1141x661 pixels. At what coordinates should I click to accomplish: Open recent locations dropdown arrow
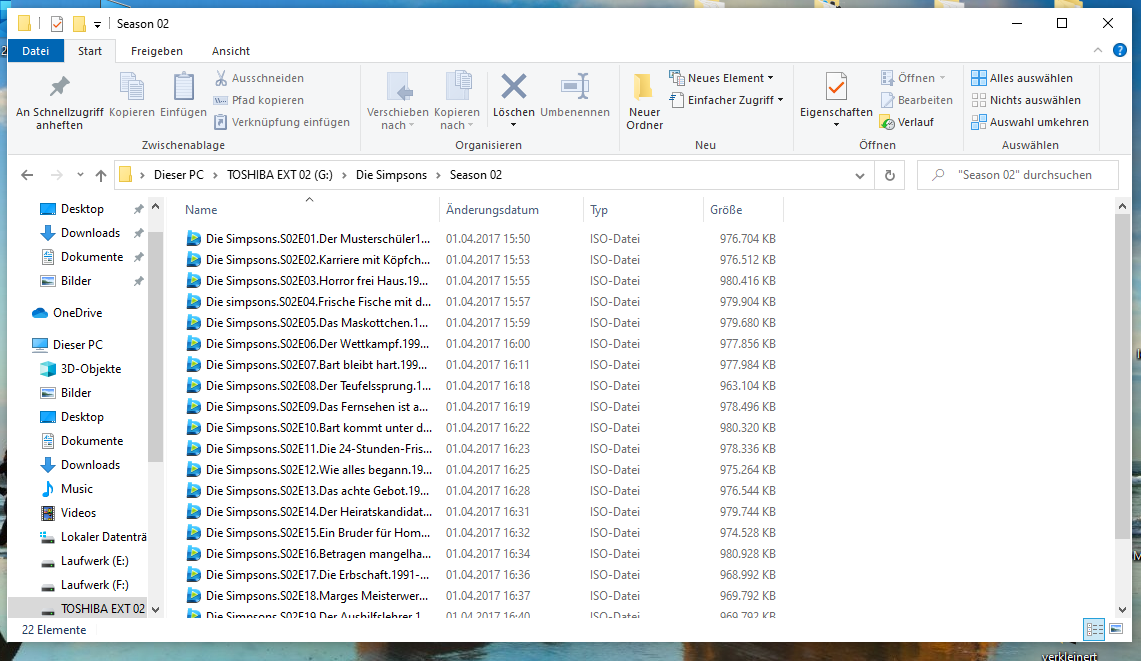[x=80, y=175]
